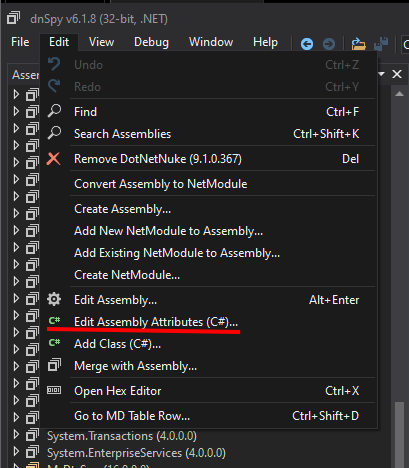Screen dimensions: 409x468
Task: Open the Assembly Explorer panel options dropdown
Action: coord(382,74)
